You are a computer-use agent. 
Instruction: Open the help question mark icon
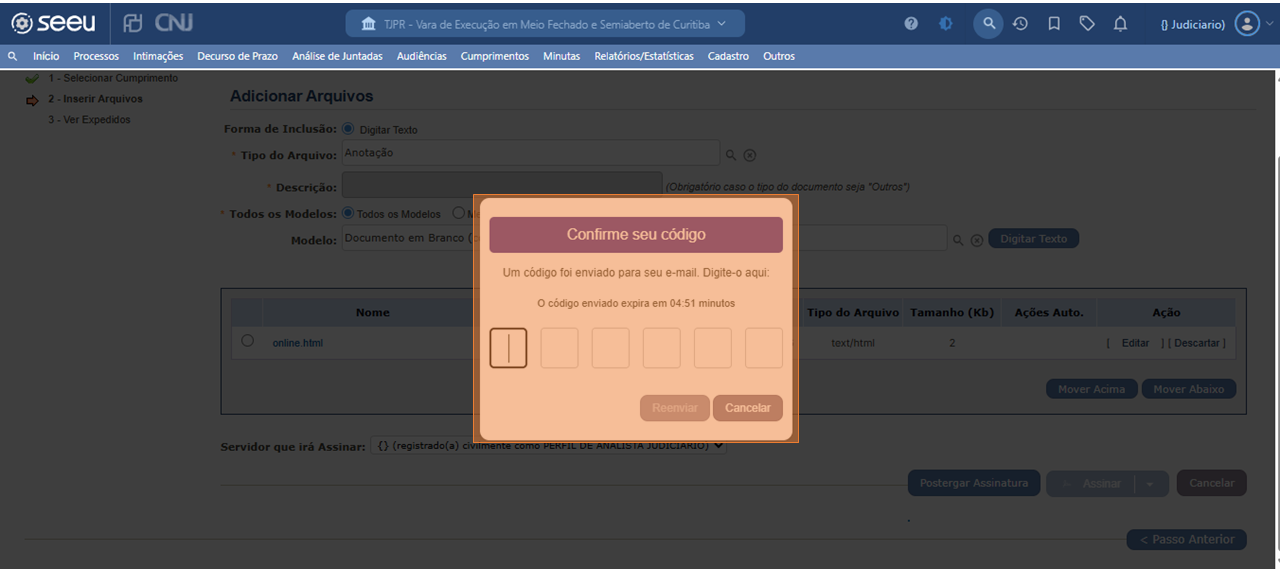(911, 24)
